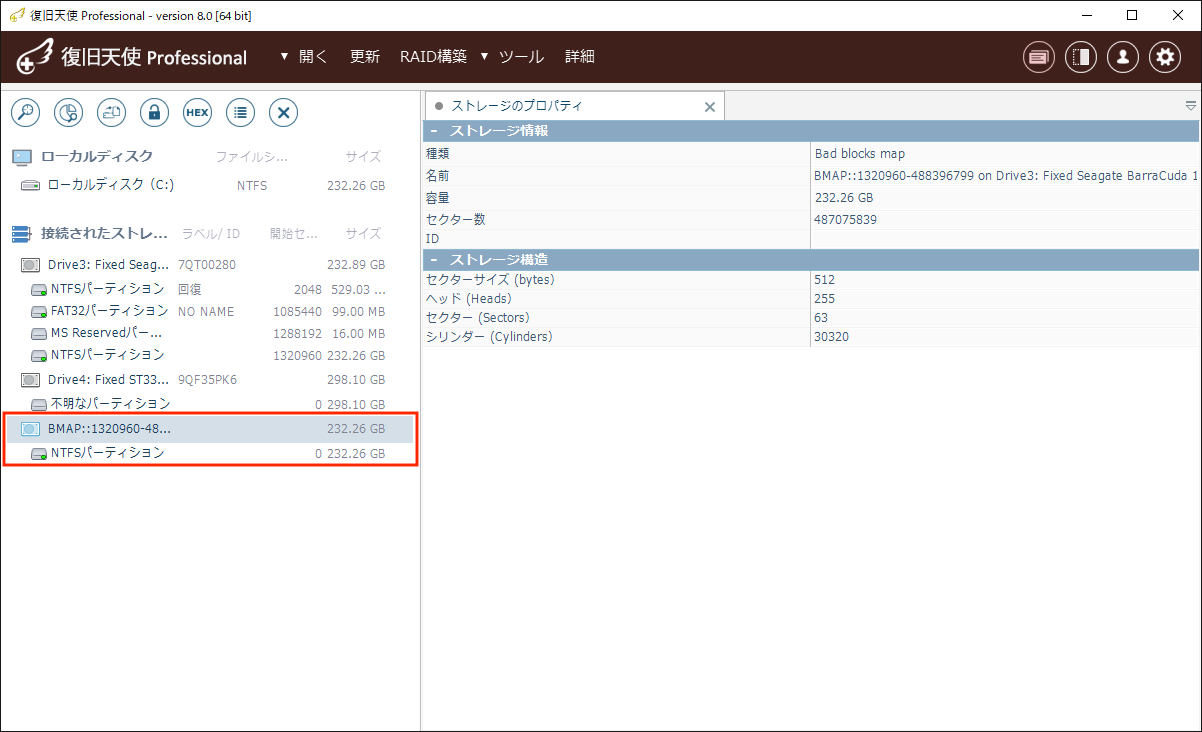Open the user account icon

pyautogui.click(x=1123, y=57)
